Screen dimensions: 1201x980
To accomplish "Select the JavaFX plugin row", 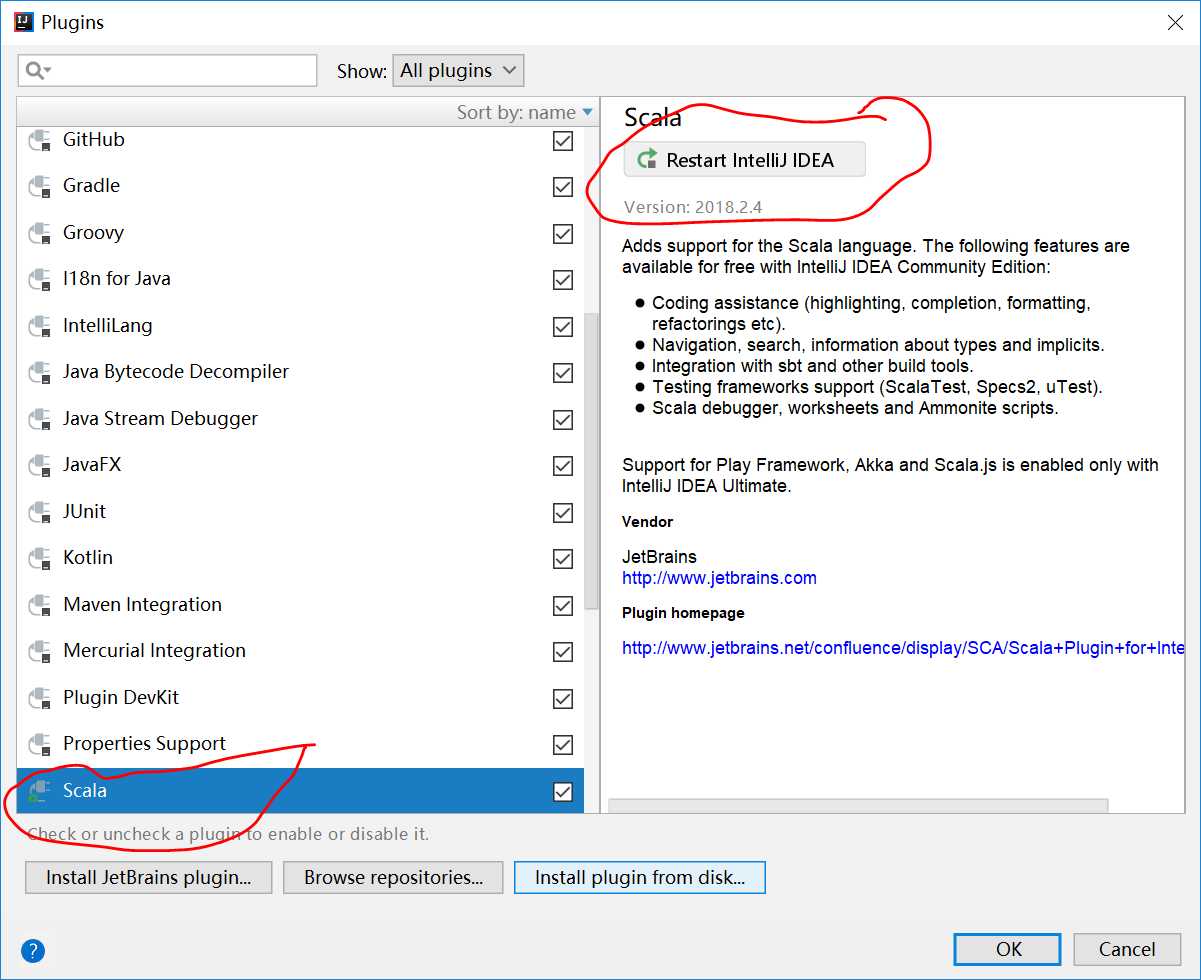I will (300, 466).
